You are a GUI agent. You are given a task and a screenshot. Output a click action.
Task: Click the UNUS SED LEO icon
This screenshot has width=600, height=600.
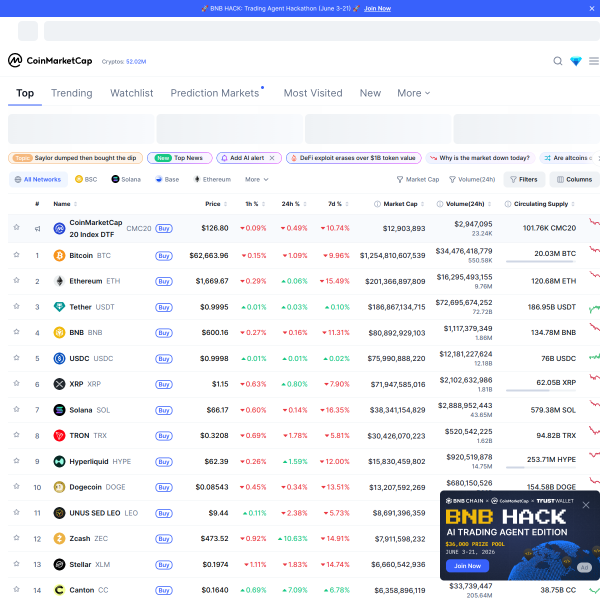(59, 513)
